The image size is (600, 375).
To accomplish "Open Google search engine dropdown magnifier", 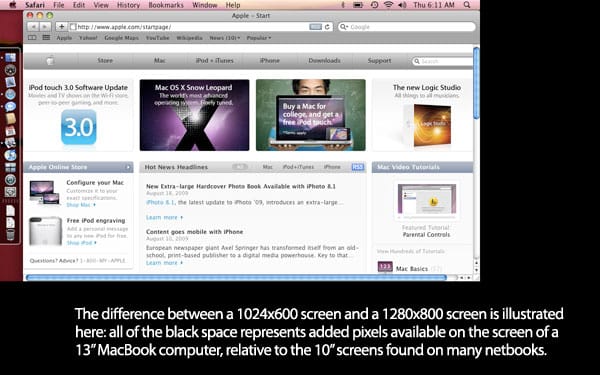I will (344, 27).
